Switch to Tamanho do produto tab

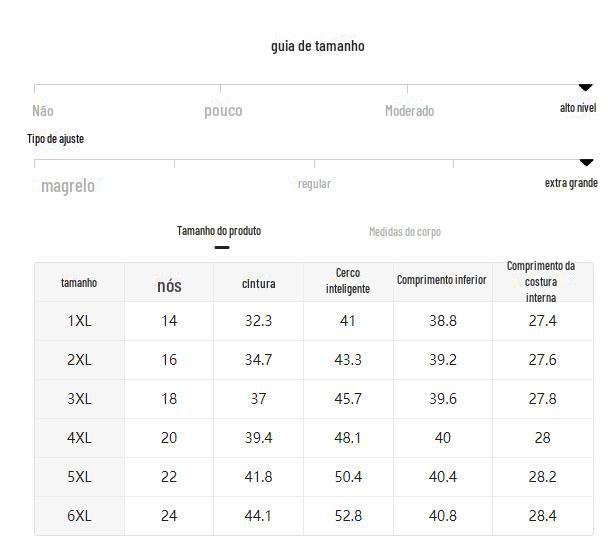point(219,231)
